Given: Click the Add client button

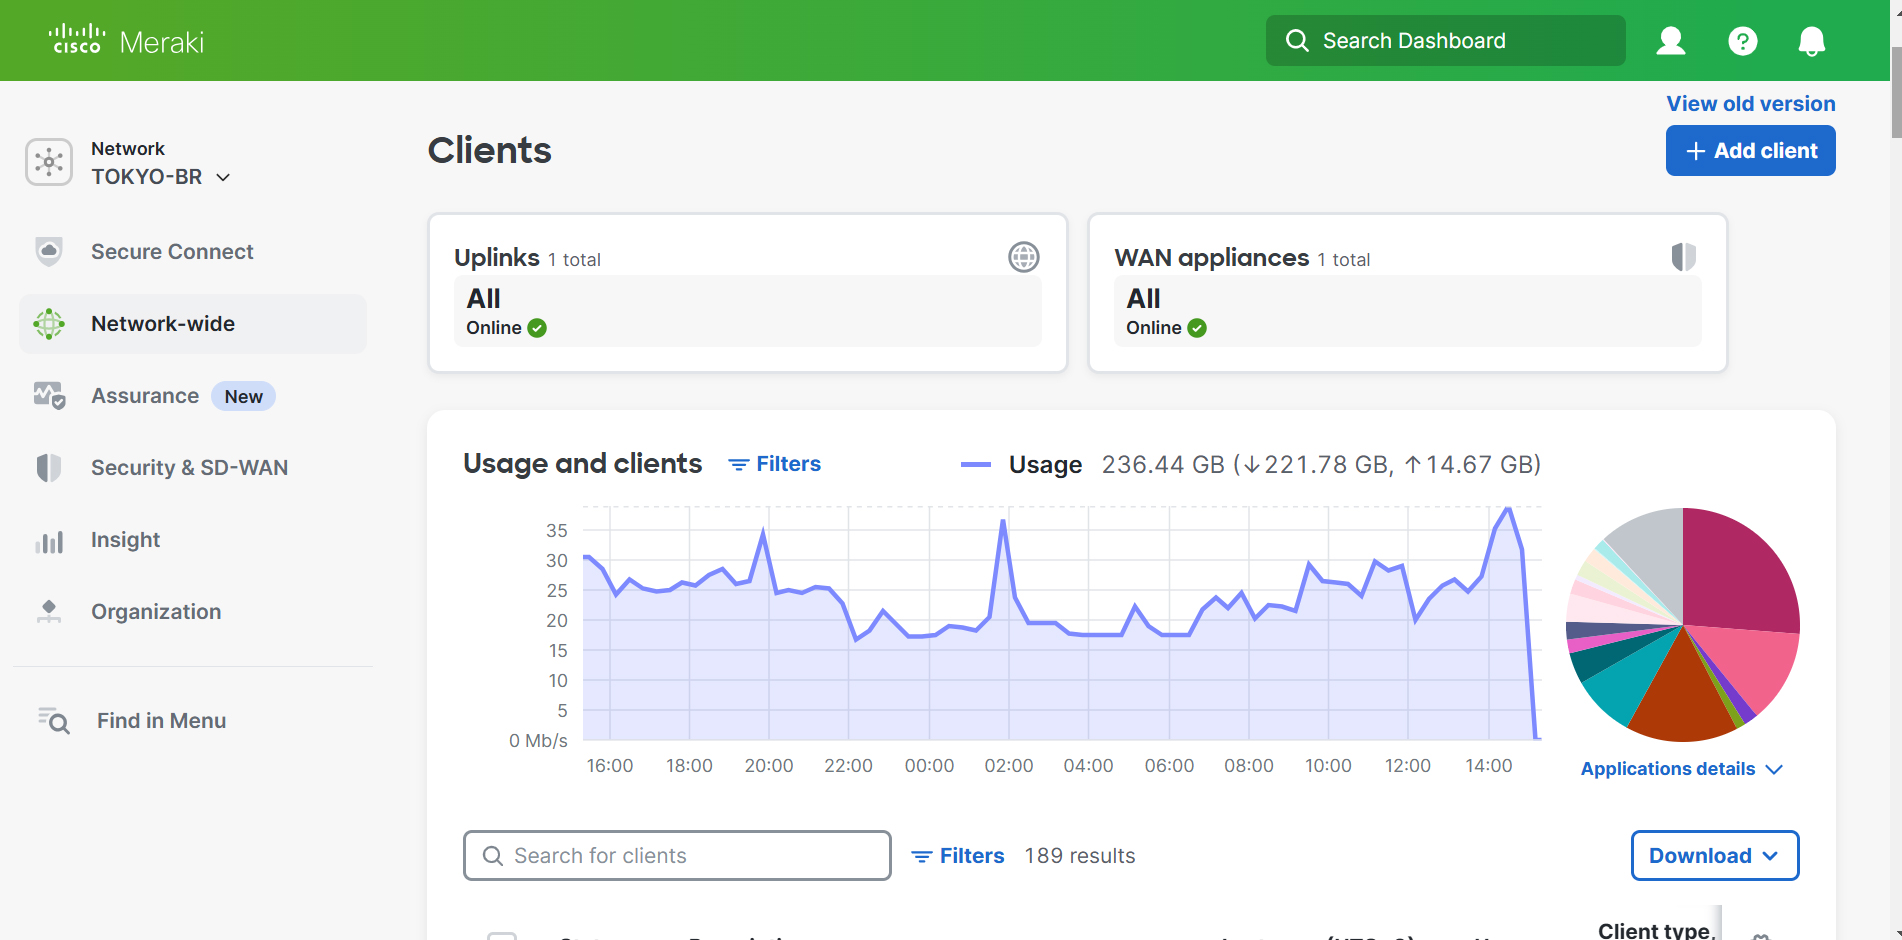Looking at the screenshot, I should (1750, 151).
